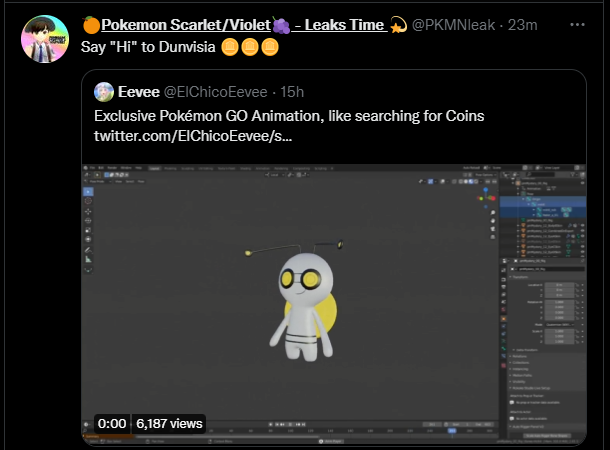
Task: Toggle the viewport overlays button
Action: pyautogui.click(x=443, y=181)
